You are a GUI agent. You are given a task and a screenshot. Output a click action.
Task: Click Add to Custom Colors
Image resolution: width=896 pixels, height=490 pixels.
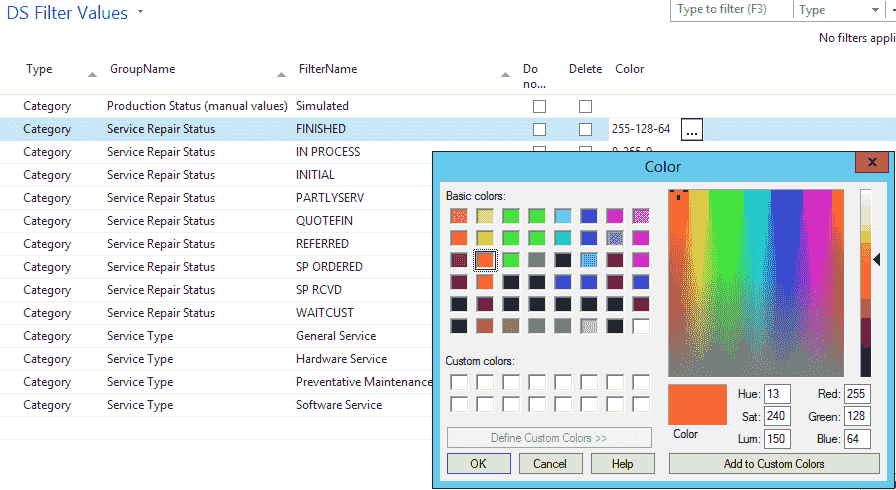[x=774, y=464]
